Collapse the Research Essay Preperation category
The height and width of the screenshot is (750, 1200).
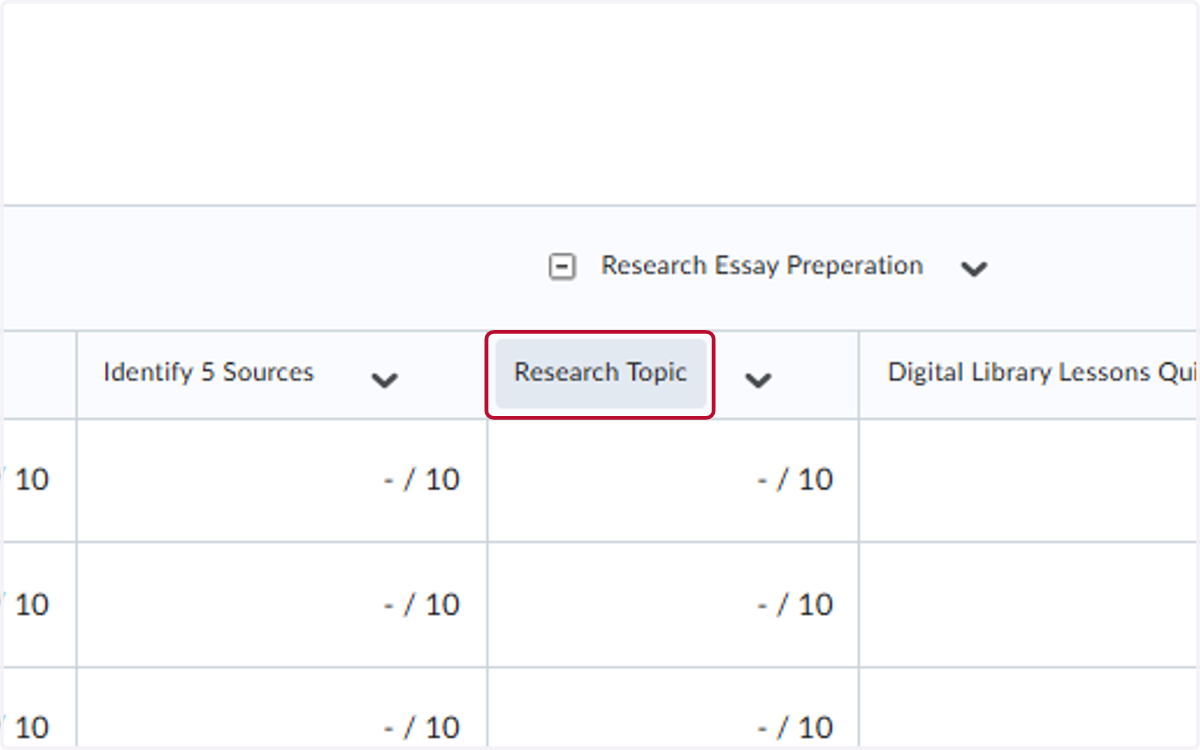[x=563, y=267]
